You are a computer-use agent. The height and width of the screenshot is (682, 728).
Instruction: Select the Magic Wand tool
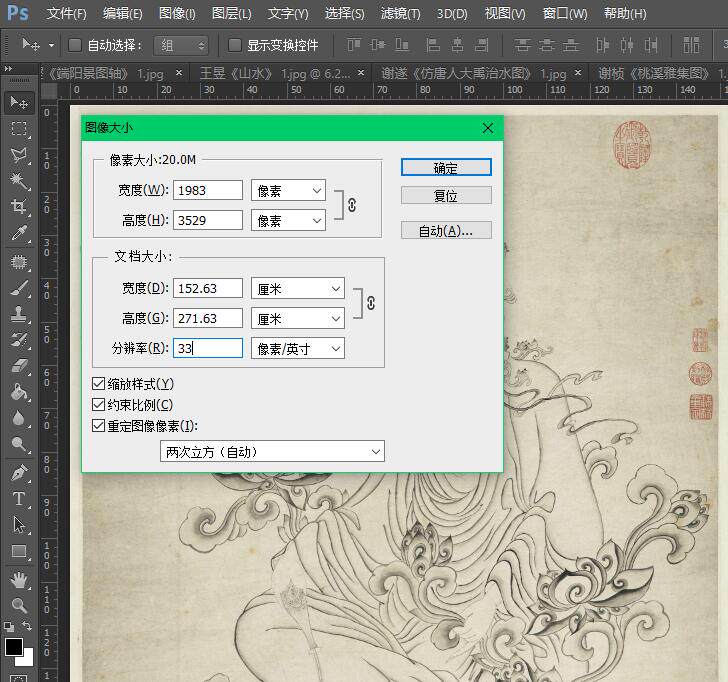click(x=19, y=181)
